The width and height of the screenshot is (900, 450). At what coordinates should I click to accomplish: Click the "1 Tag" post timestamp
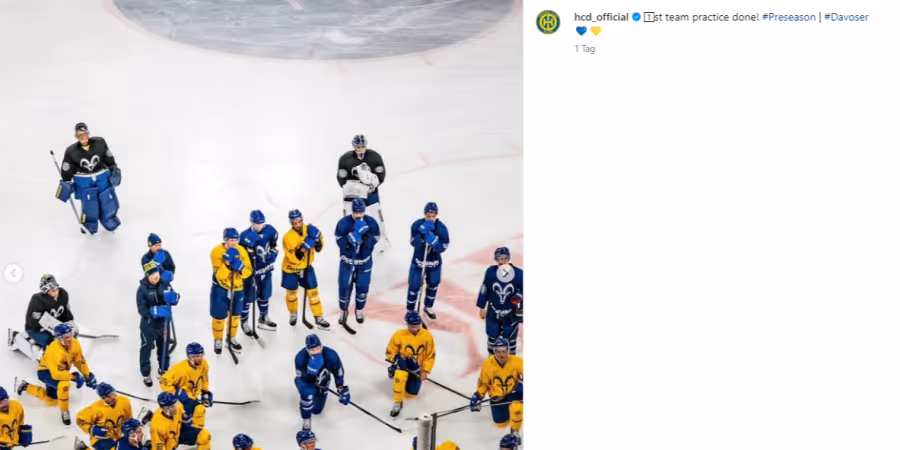click(585, 49)
